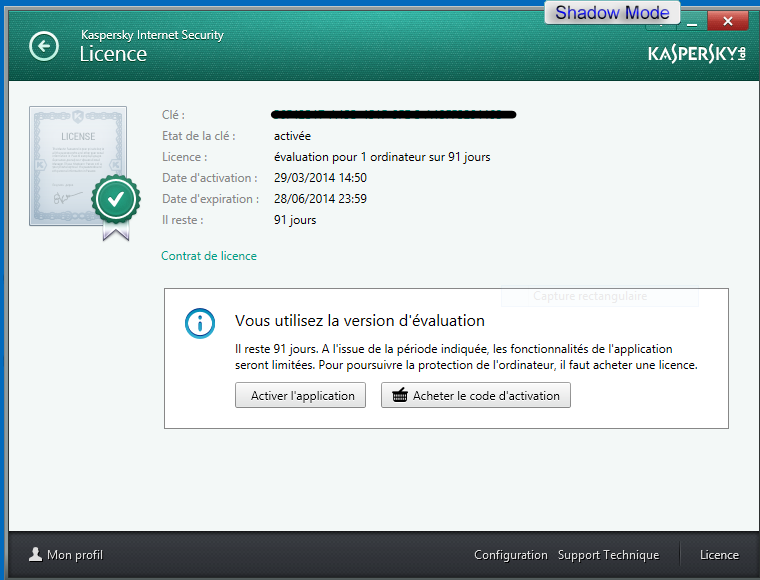Click the 'Etat de la clé :' label
Viewport: 760px width, 580px height.
[199, 136]
